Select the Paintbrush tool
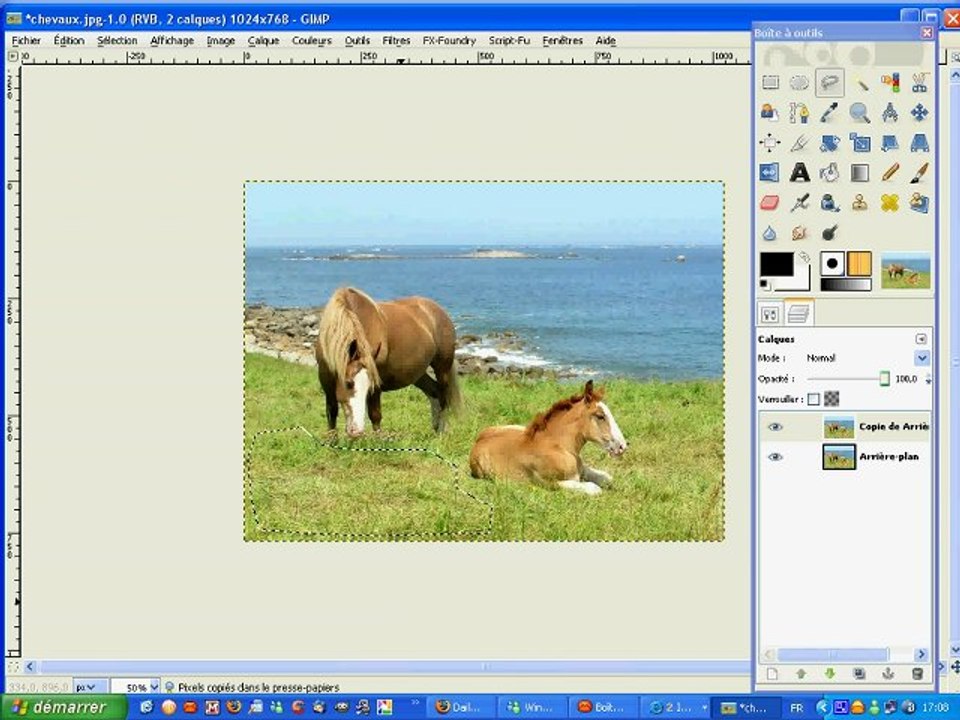Image resolution: width=960 pixels, height=720 pixels. click(919, 173)
